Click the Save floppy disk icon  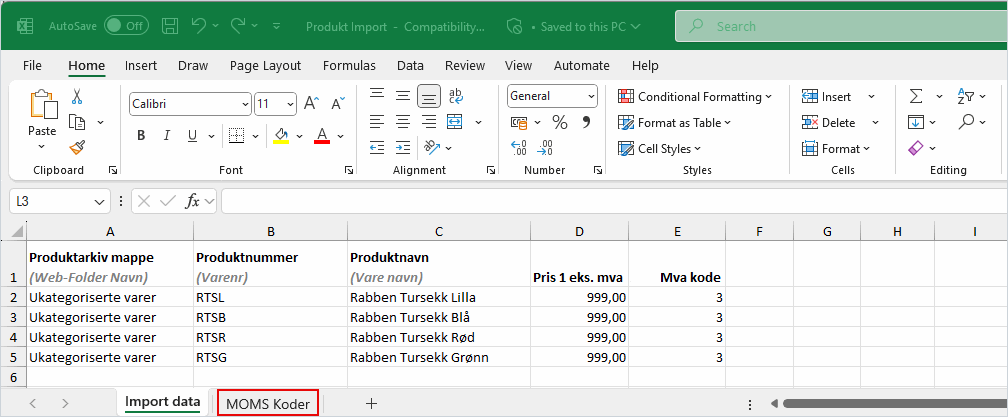point(170,26)
